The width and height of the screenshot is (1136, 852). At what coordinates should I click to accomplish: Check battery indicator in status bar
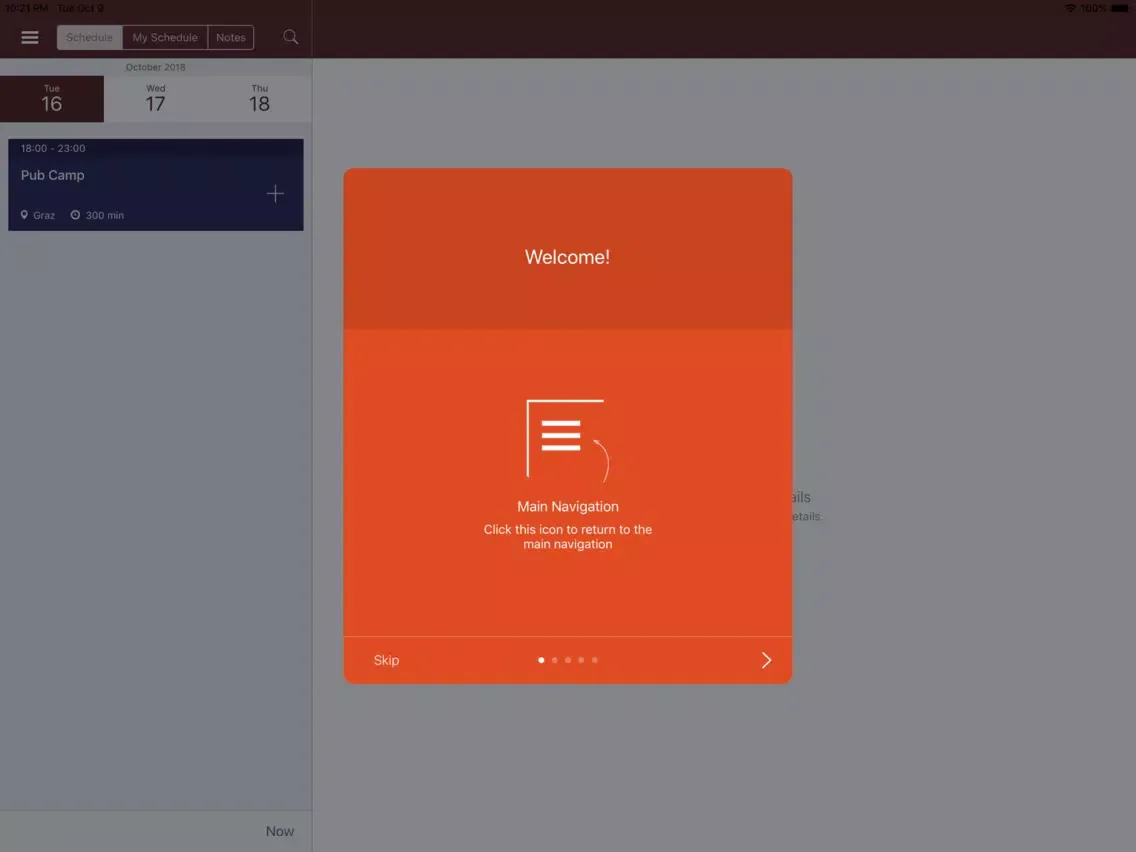[x=1120, y=8]
